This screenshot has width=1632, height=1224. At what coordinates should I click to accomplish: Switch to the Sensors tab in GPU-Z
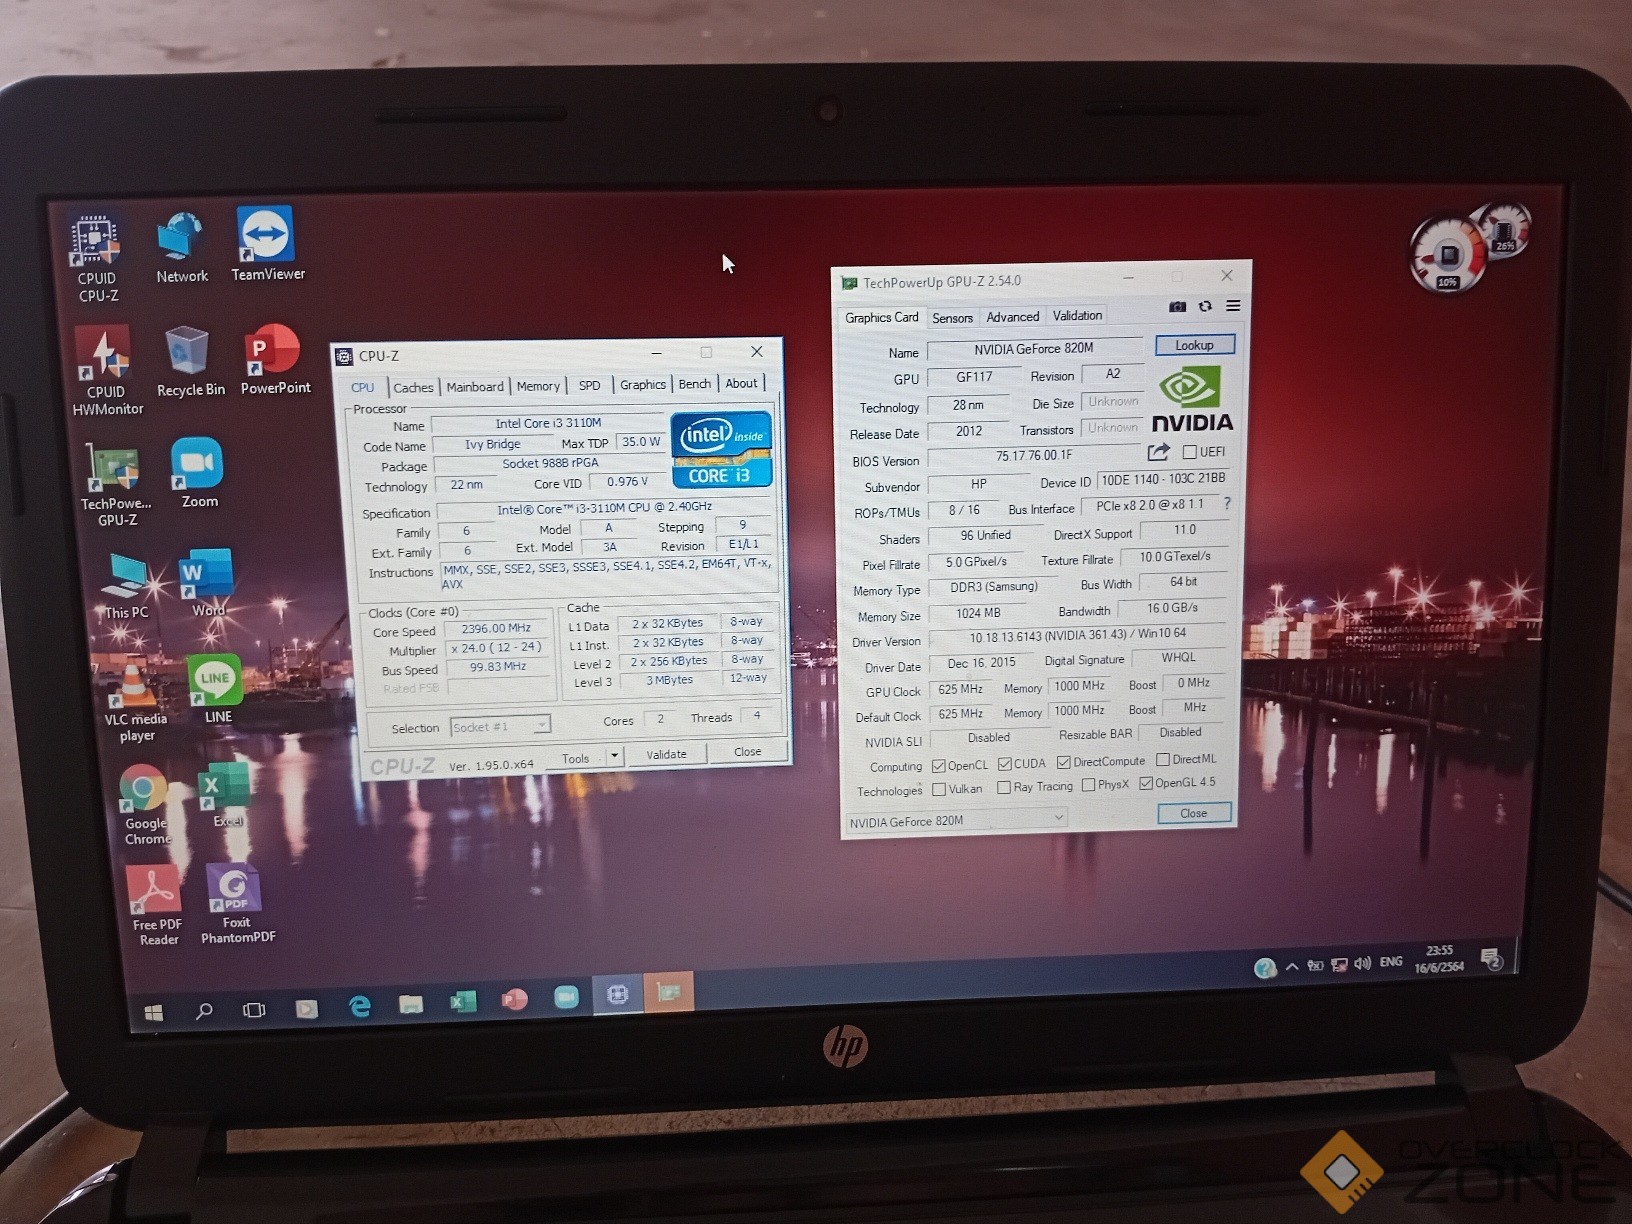pyautogui.click(x=952, y=318)
